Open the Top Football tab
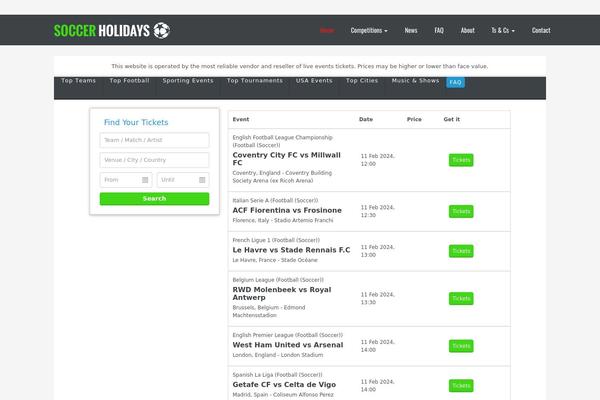The image size is (600, 400). [129, 80]
